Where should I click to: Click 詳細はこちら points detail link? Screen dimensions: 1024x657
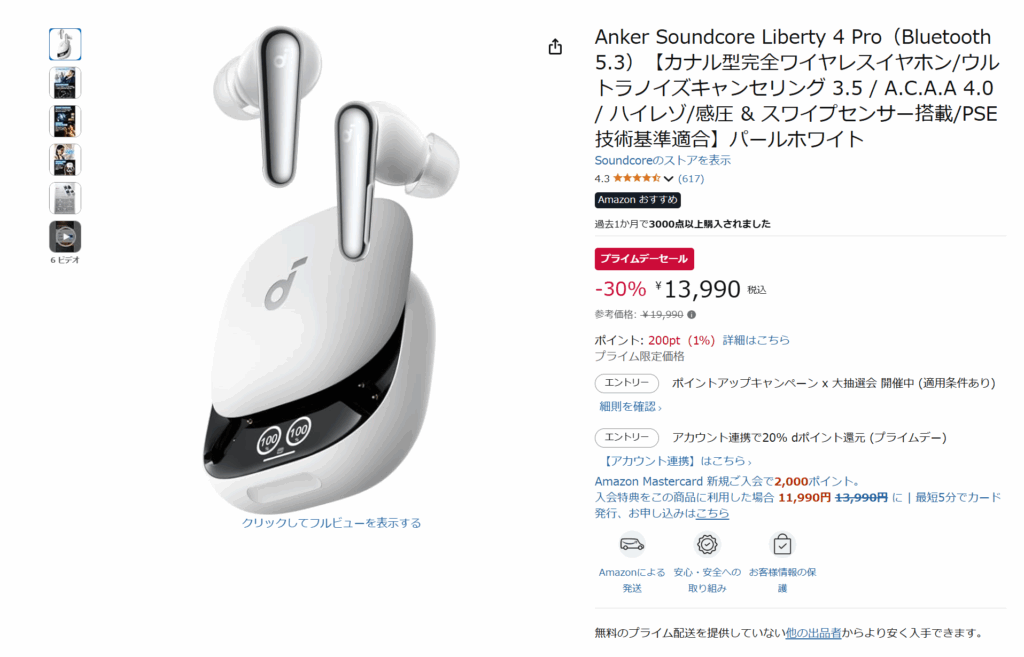tap(756, 340)
